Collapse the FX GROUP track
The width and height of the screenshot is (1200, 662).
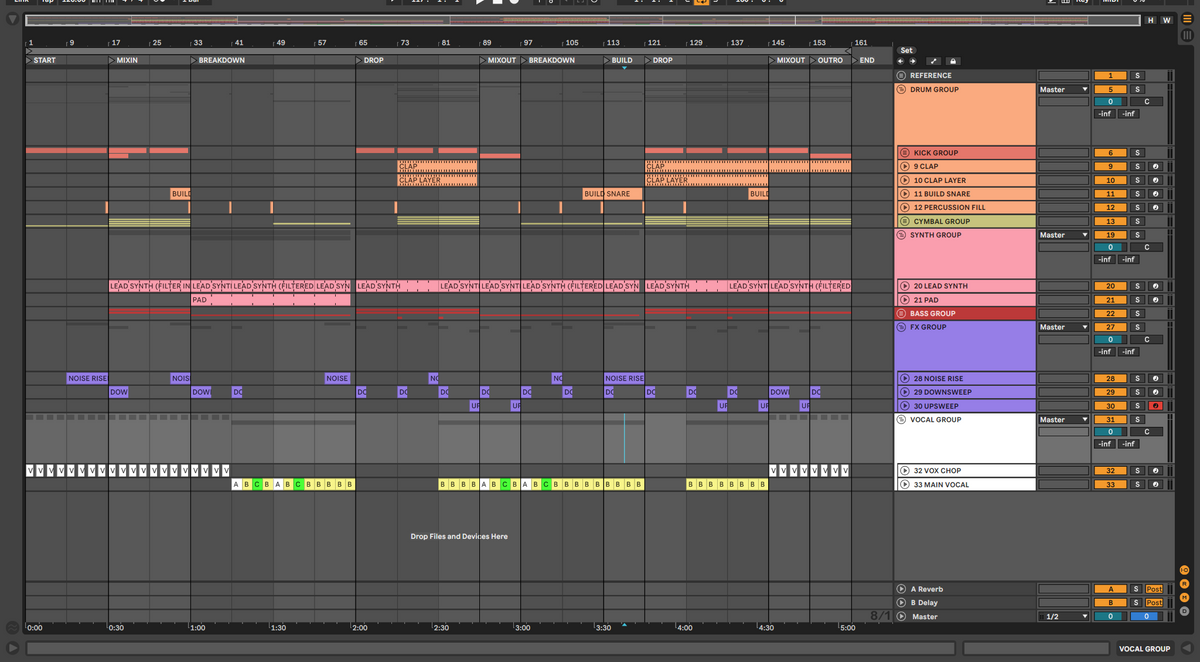coord(901,327)
